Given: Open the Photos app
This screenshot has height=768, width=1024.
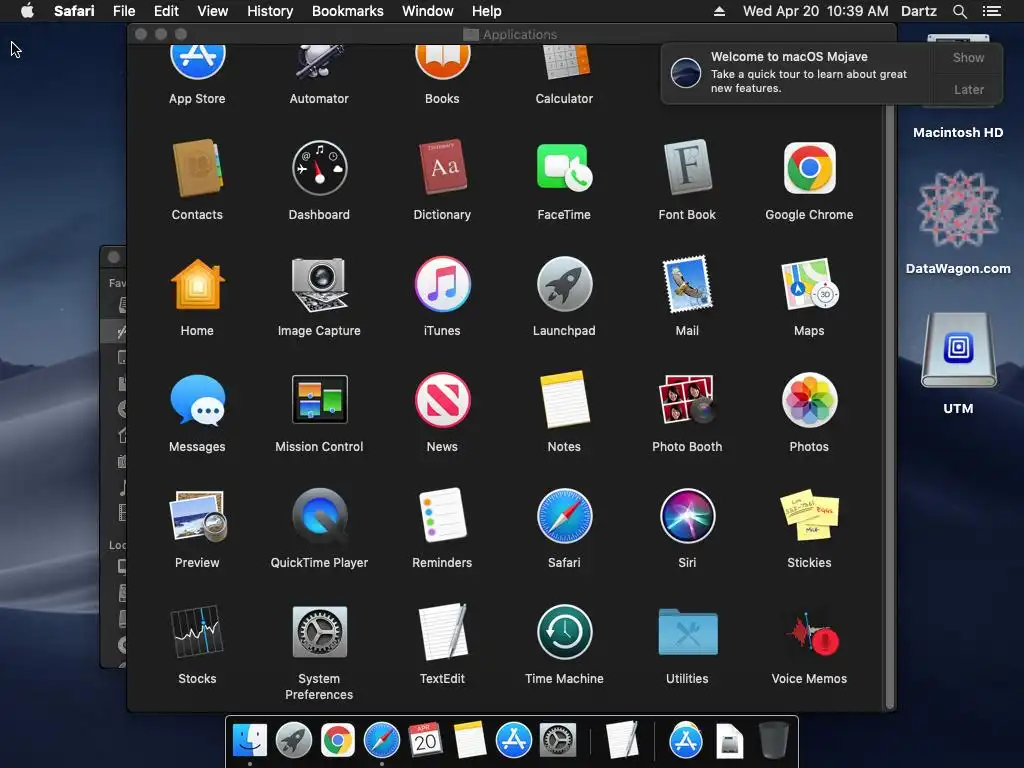Looking at the screenshot, I should point(809,400).
